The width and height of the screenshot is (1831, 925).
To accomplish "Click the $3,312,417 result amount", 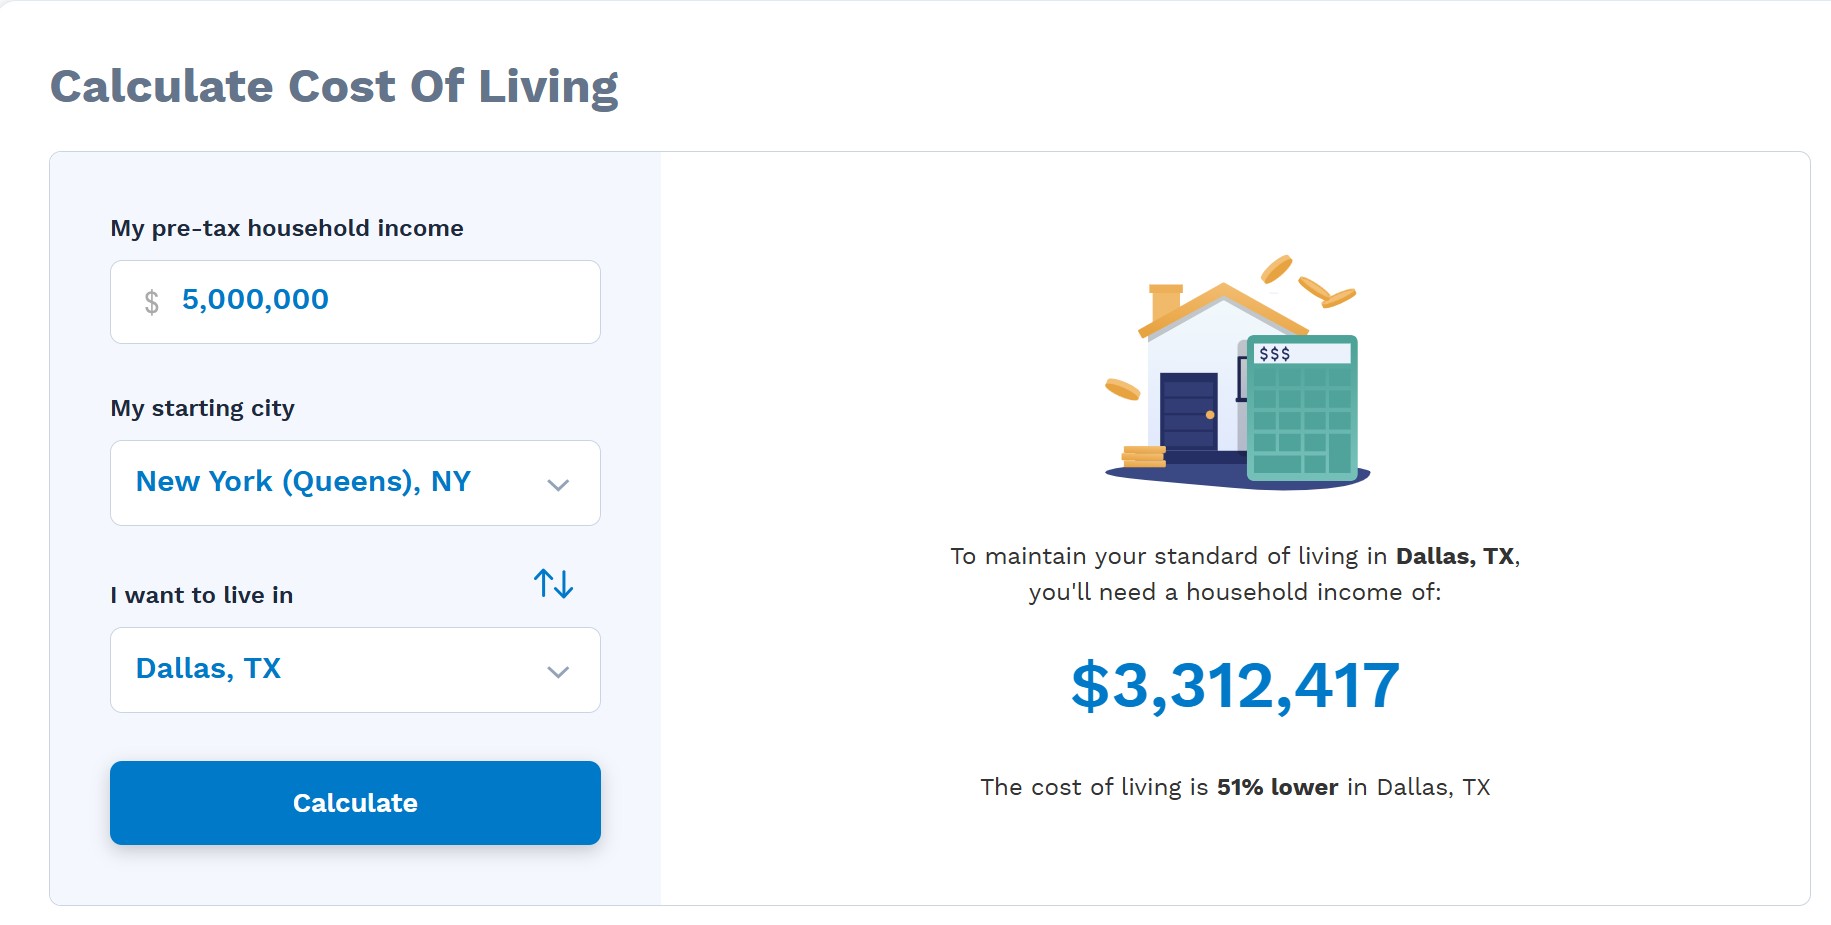I will [x=1235, y=686].
